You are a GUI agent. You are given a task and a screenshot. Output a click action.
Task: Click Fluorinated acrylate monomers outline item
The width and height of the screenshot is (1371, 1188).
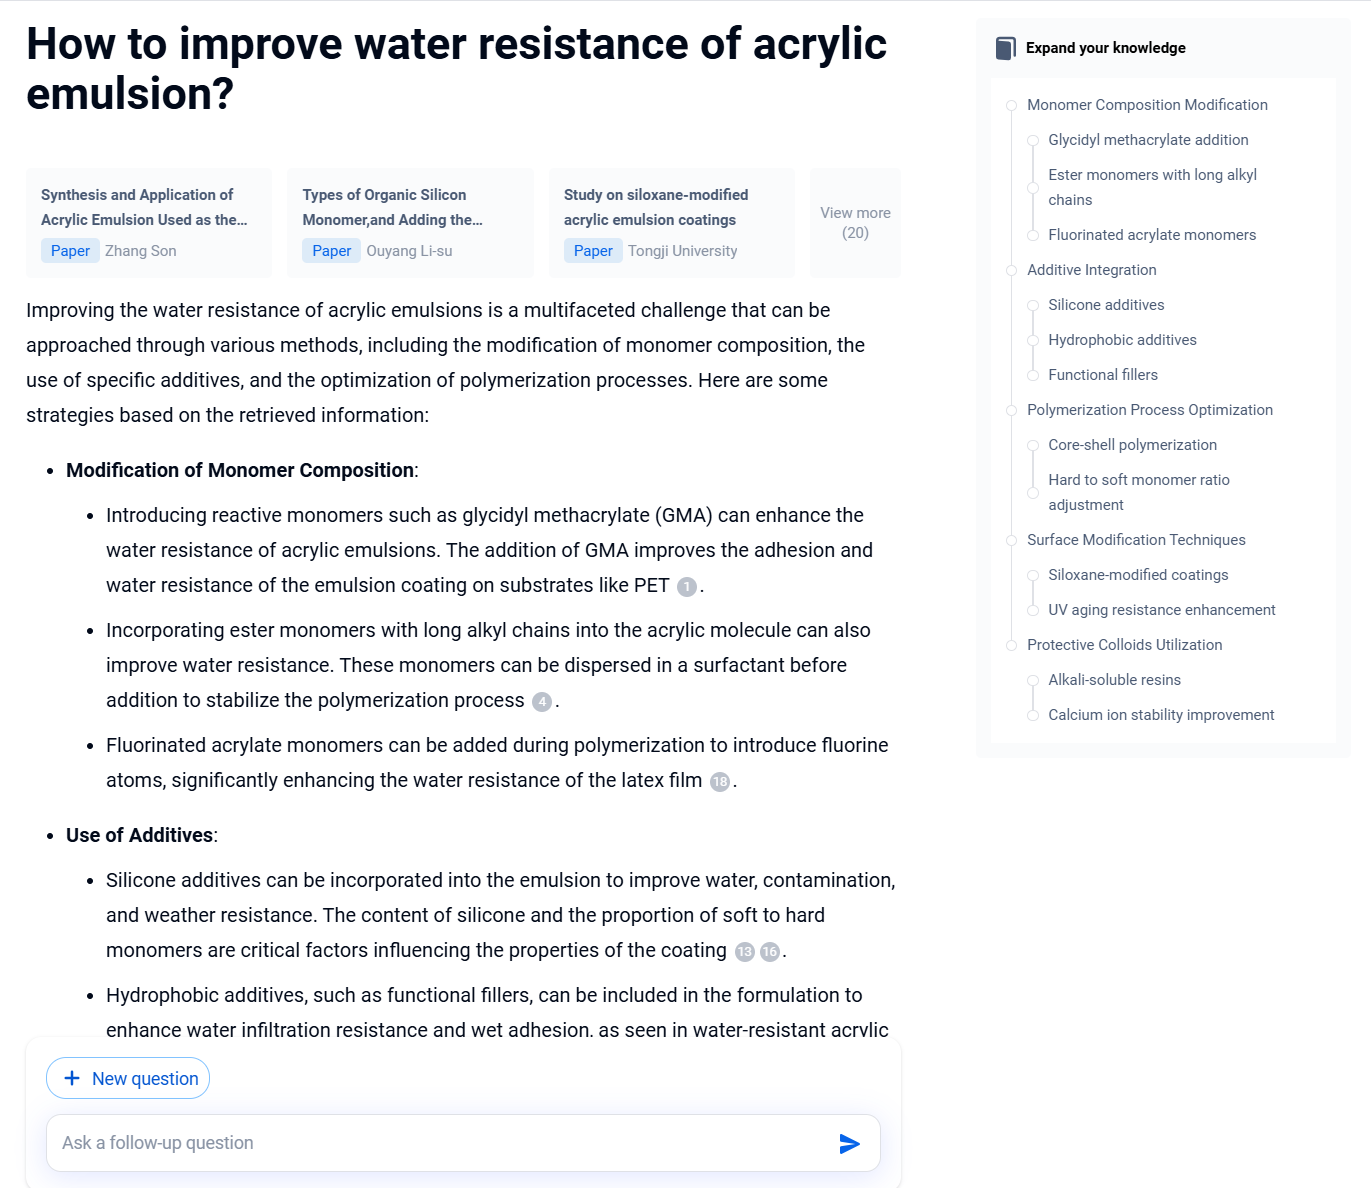[x=1151, y=235]
